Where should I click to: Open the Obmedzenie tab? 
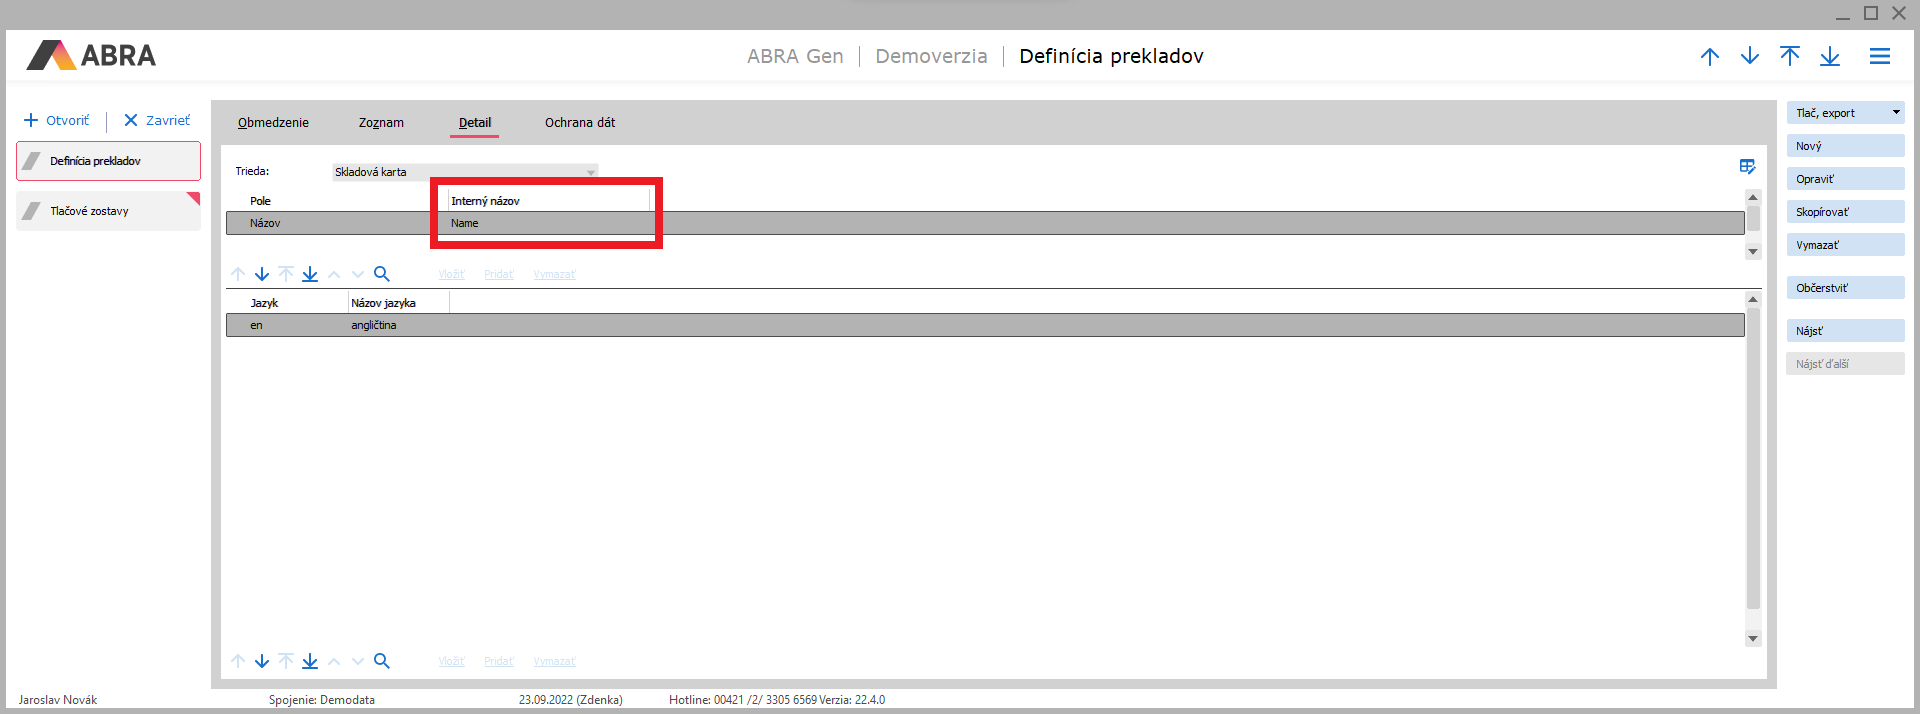[273, 123]
